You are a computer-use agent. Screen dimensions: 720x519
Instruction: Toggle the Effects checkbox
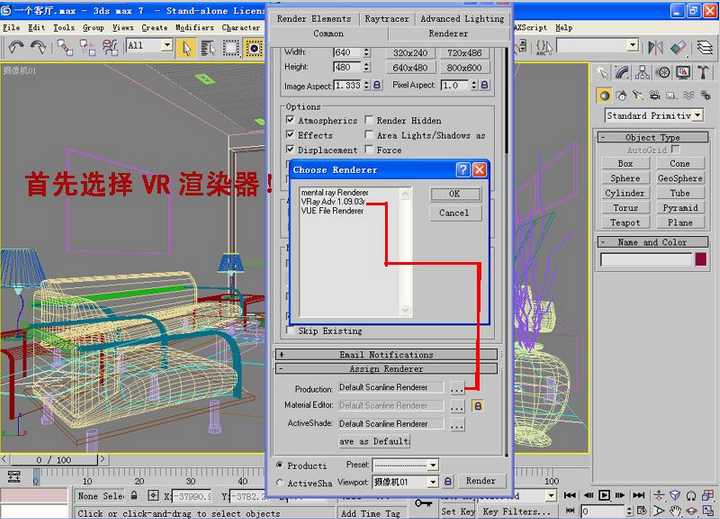pos(290,135)
